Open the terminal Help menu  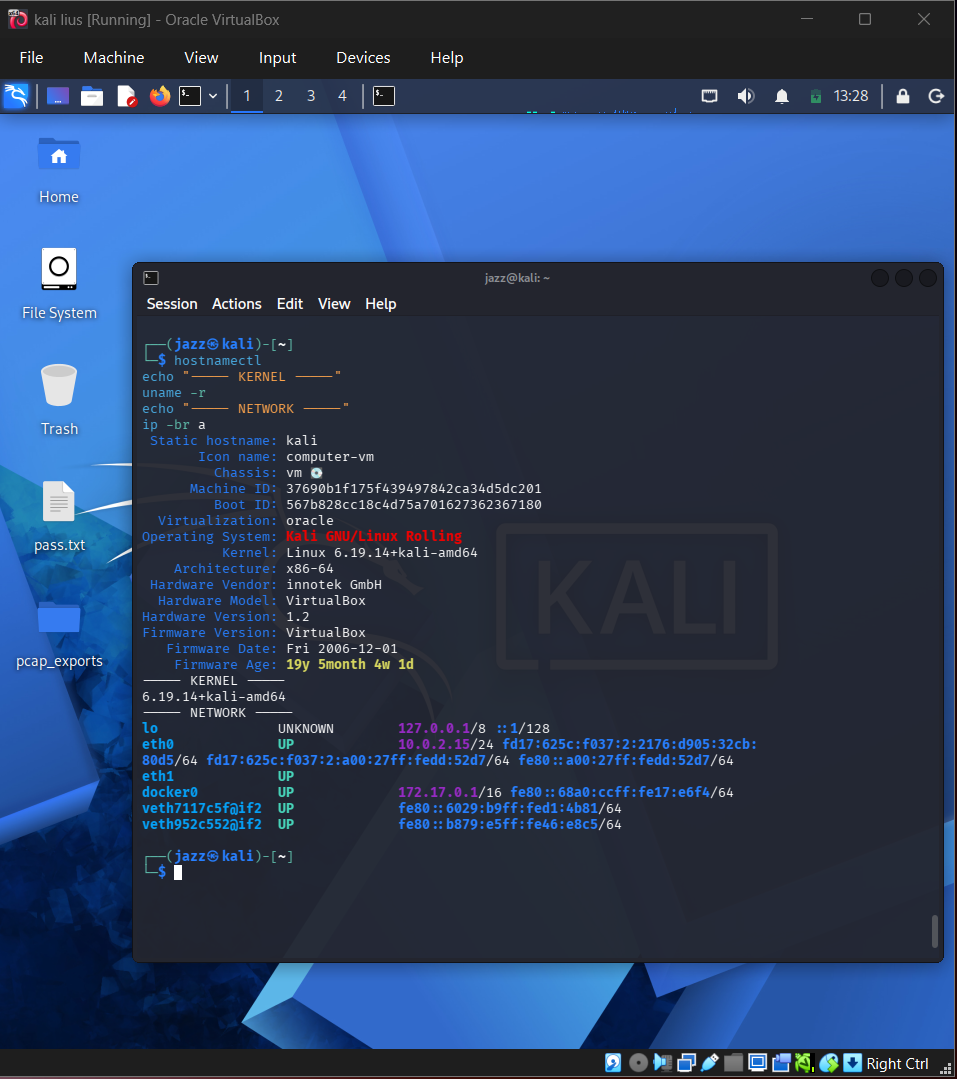[x=380, y=303]
